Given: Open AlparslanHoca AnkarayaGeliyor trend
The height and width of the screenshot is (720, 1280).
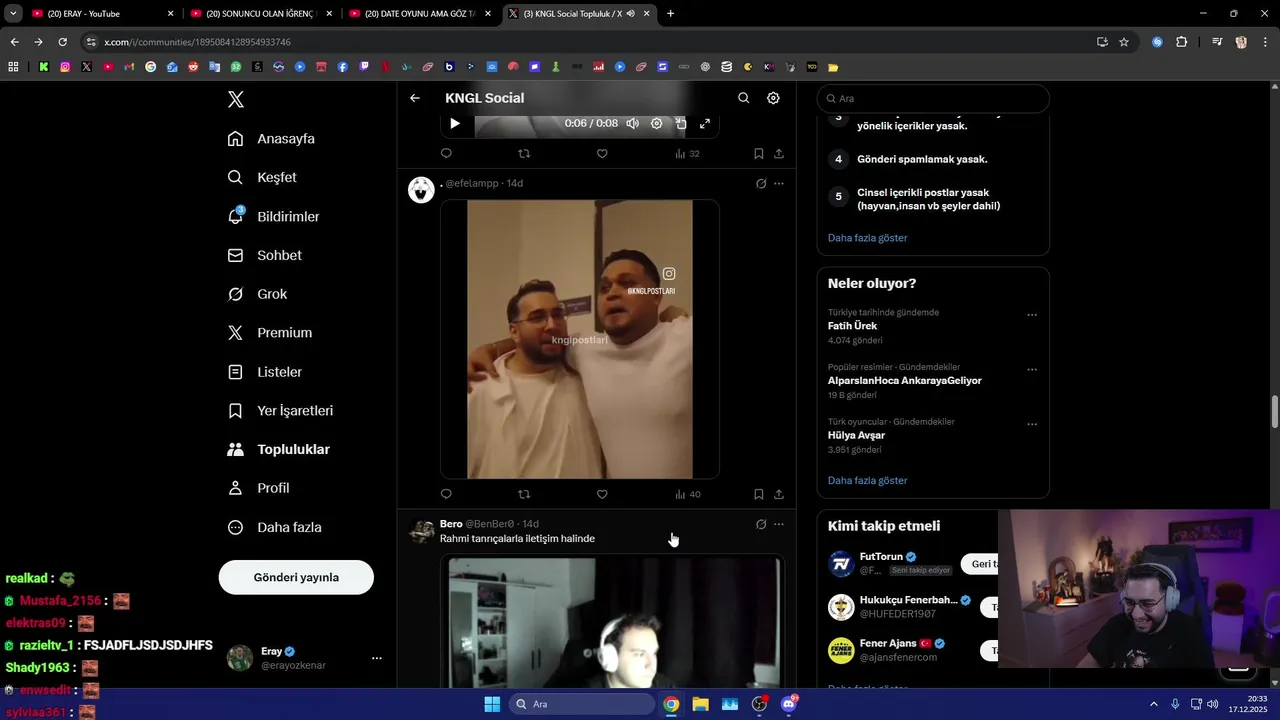Looking at the screenshot, I should (904, 381).
